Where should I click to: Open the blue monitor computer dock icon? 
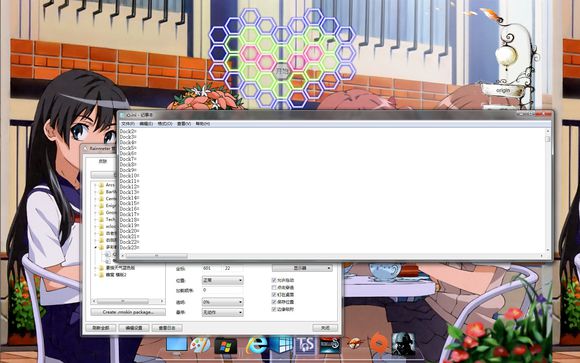click(177, 344)
